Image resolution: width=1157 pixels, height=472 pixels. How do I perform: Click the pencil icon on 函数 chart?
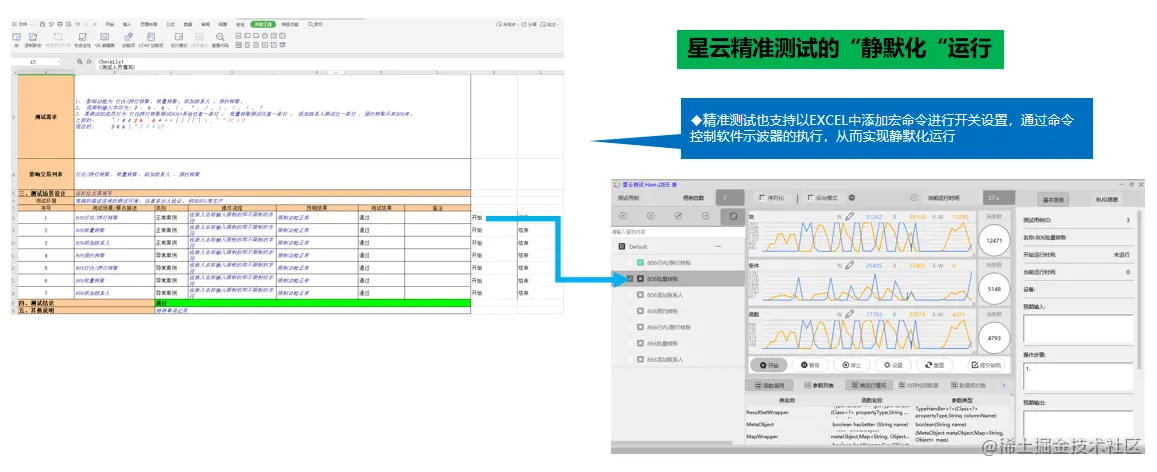pos(850,314)
